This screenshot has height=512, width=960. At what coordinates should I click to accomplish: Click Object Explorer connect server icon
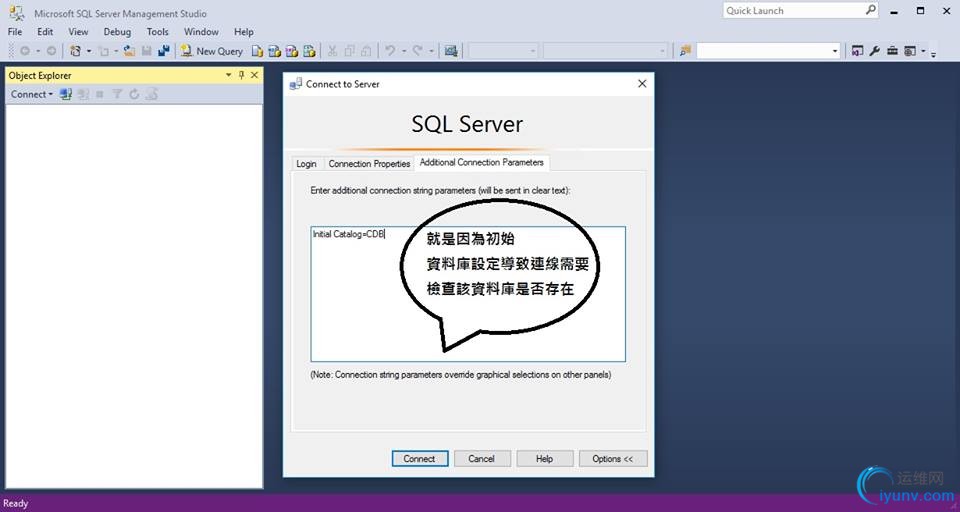click(x=66, y=94)
